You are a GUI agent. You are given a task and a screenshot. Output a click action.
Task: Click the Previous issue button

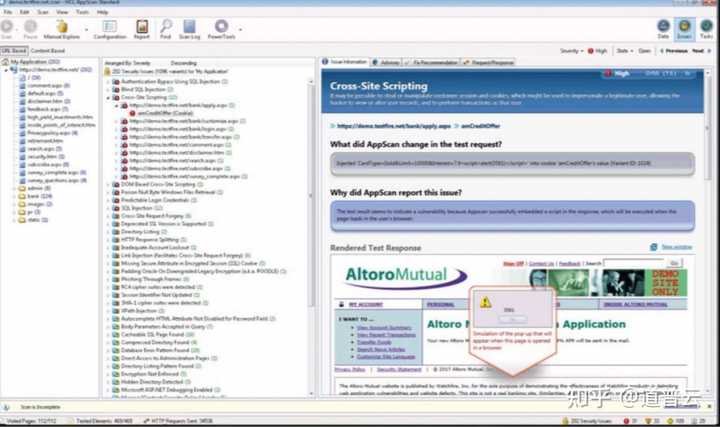coord(674,51)
